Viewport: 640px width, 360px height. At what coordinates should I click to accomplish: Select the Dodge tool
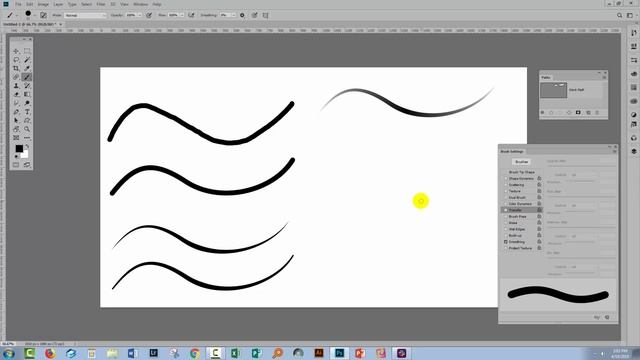[x=27, y=103]
